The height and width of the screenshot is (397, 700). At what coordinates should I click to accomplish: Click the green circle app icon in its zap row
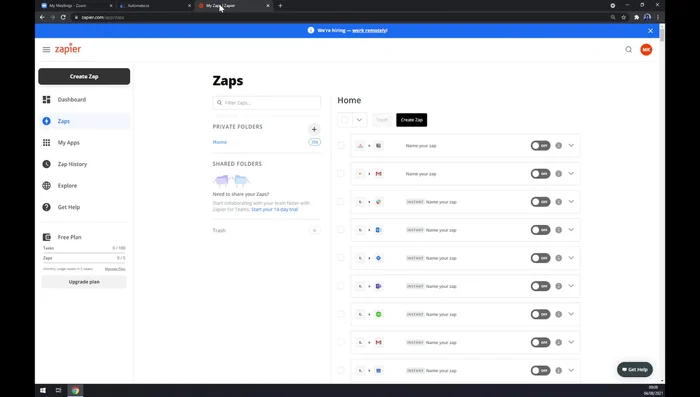pos(379,314)
